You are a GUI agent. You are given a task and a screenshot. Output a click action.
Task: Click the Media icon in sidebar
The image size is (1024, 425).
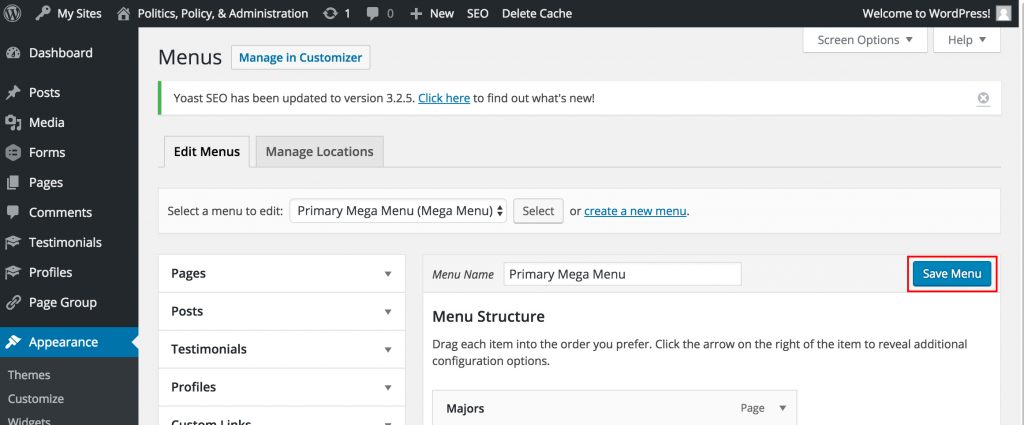13,123
